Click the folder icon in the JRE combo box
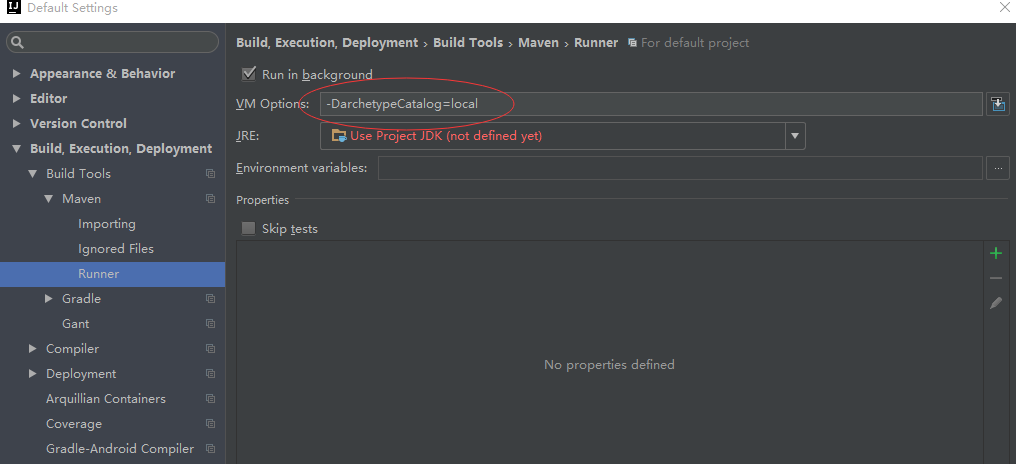Image resolution: width=1016 pixels, height=464 pixels. point(339,136)
